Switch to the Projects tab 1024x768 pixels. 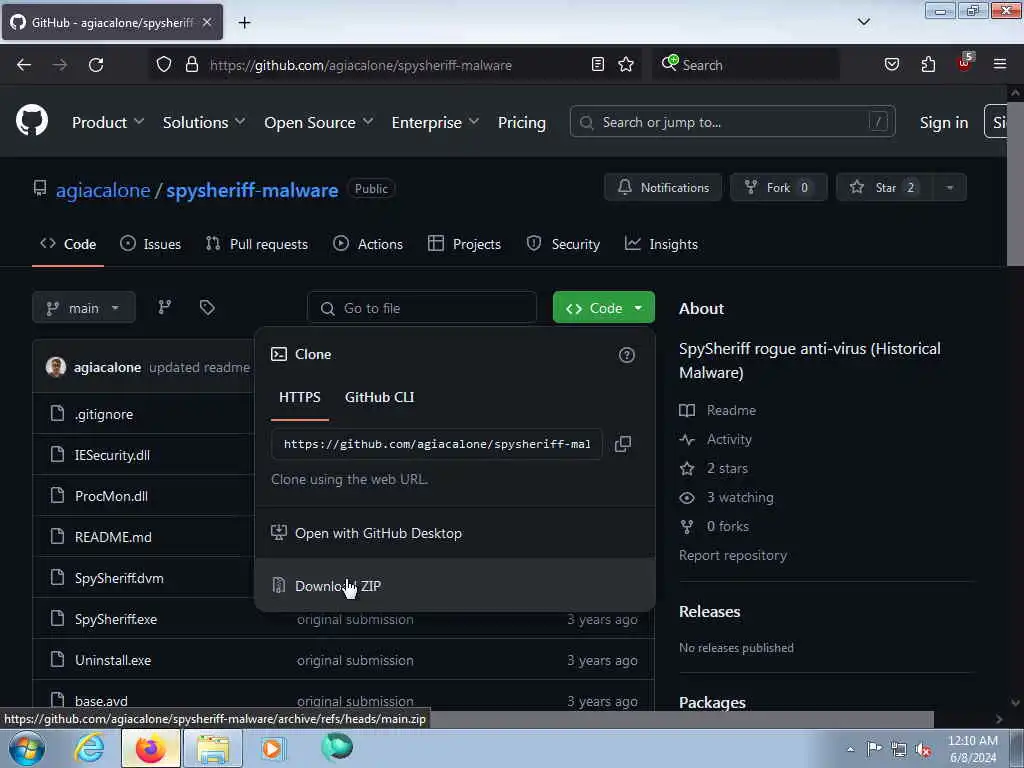pos(464,244)
